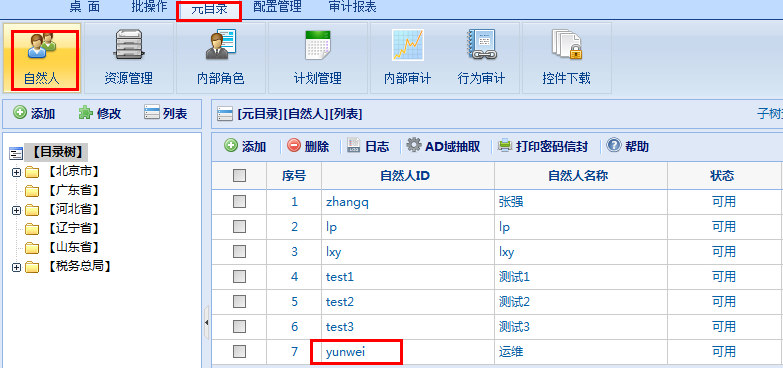Click the 广东省 folder icon

(x=32, y=191)
